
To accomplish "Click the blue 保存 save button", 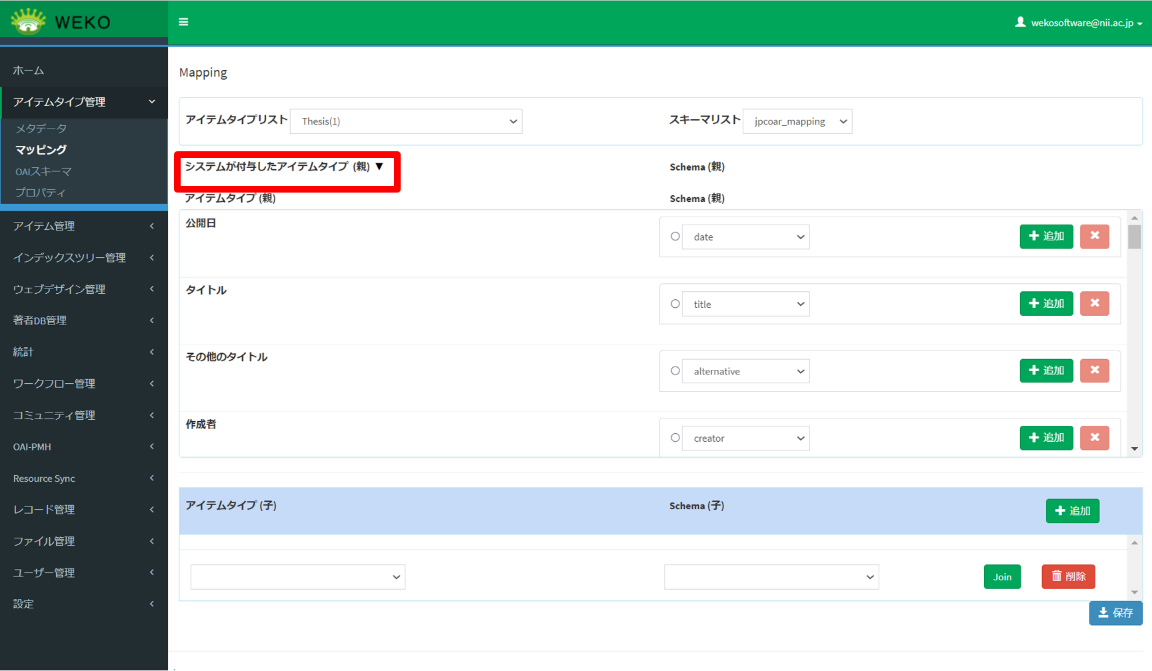I will [x=1115, y=613].
